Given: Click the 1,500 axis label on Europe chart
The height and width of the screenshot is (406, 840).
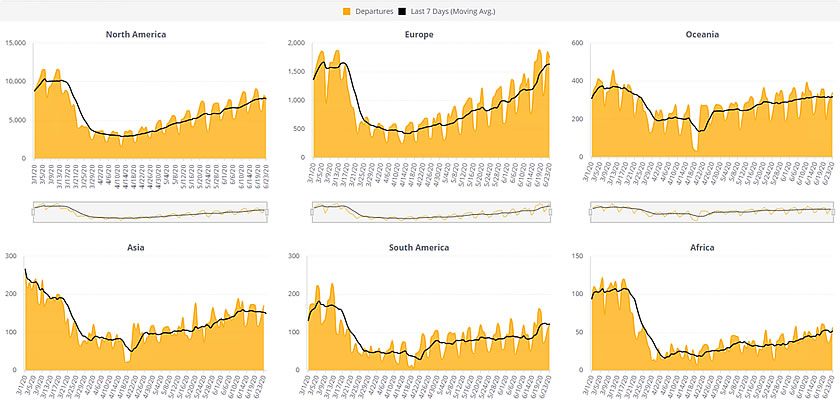Looking at the screenshot, I should coord(297,72).
